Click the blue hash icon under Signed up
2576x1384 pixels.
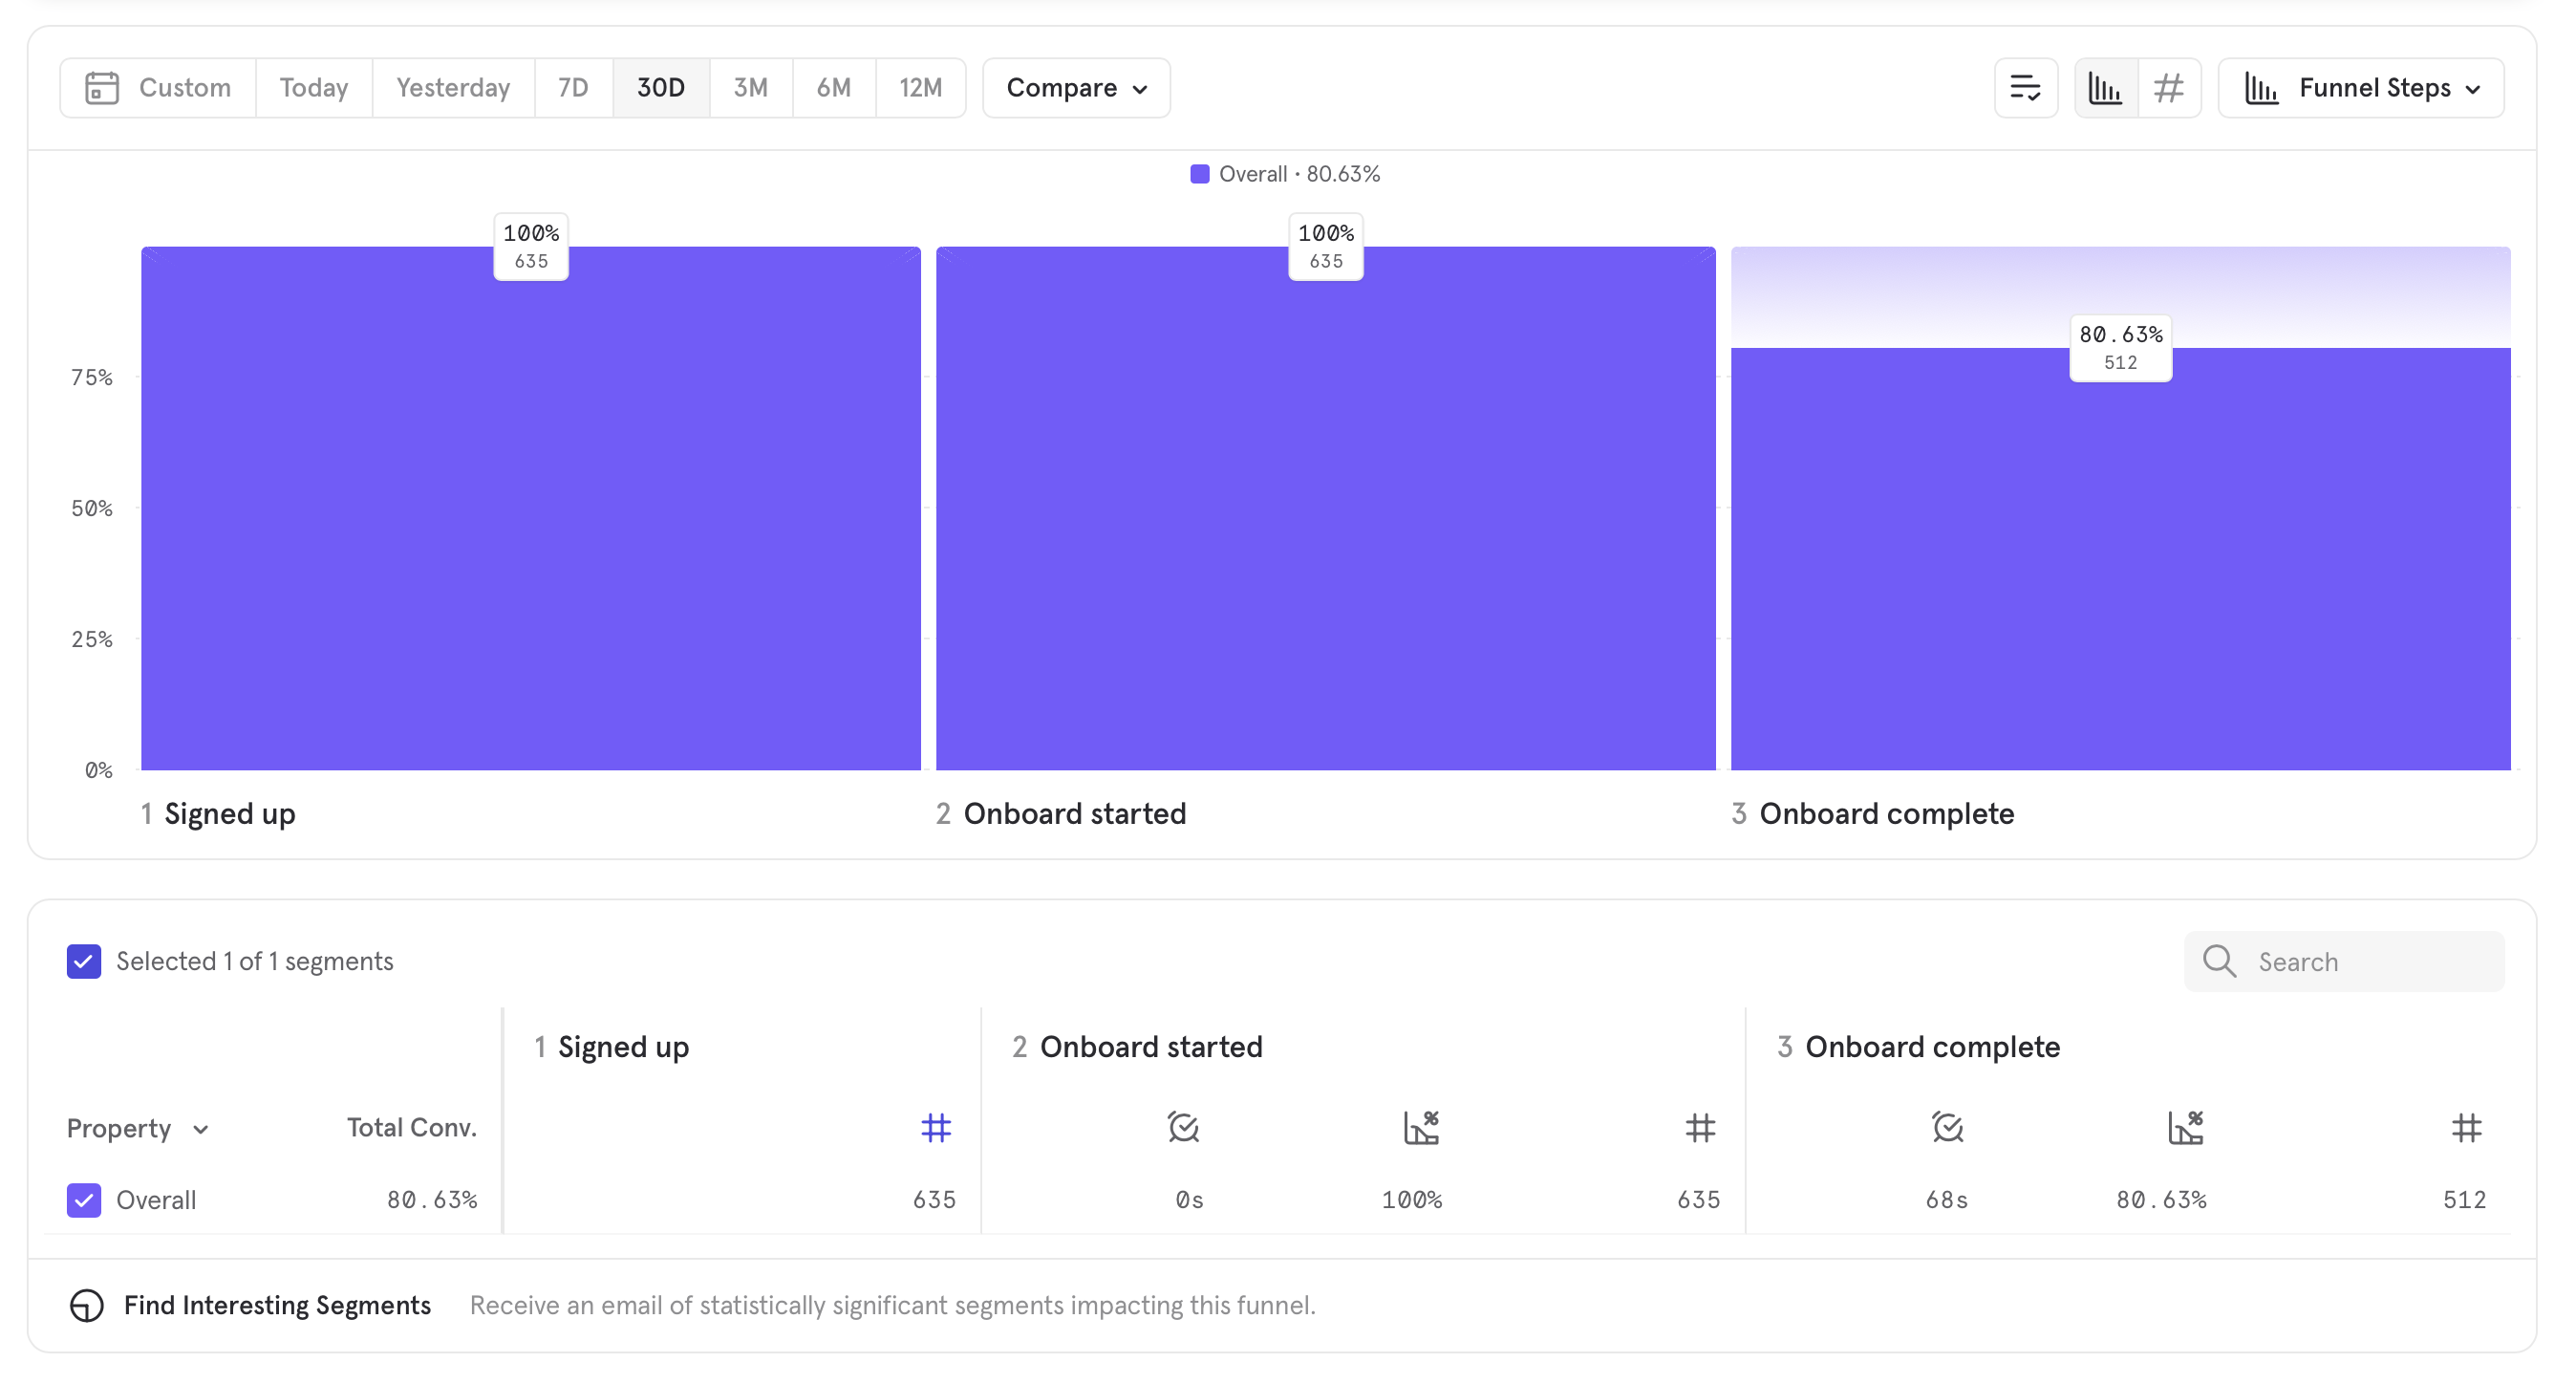click(935, 1128)
